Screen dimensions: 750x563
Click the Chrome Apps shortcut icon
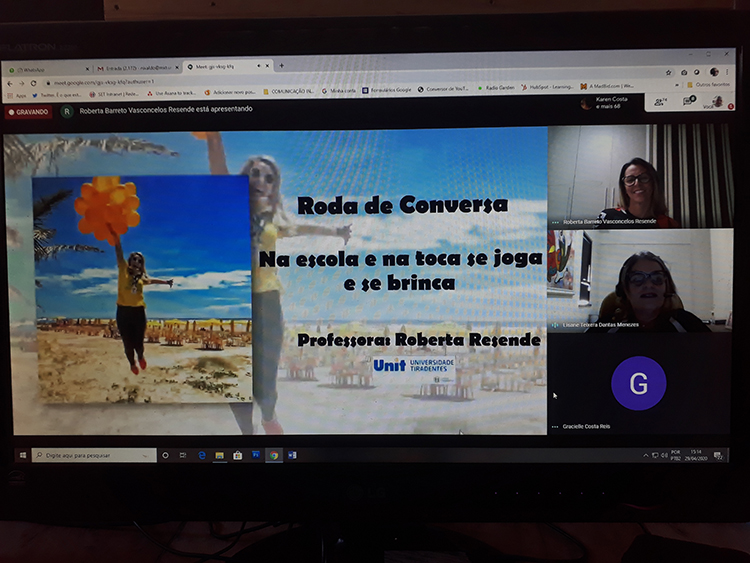(x=13, y=95)
